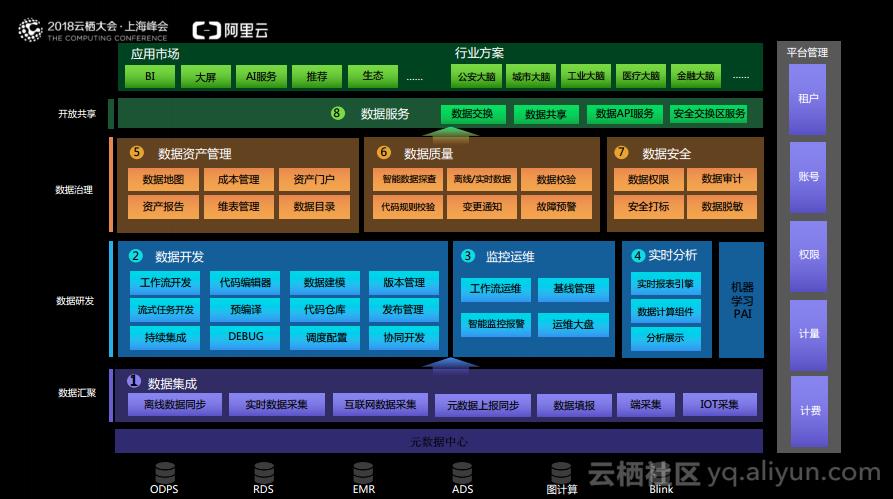Open 数据地图 under 数据资产管理
The height and width of the screenshot is (499, 893).
coord(163,179)
